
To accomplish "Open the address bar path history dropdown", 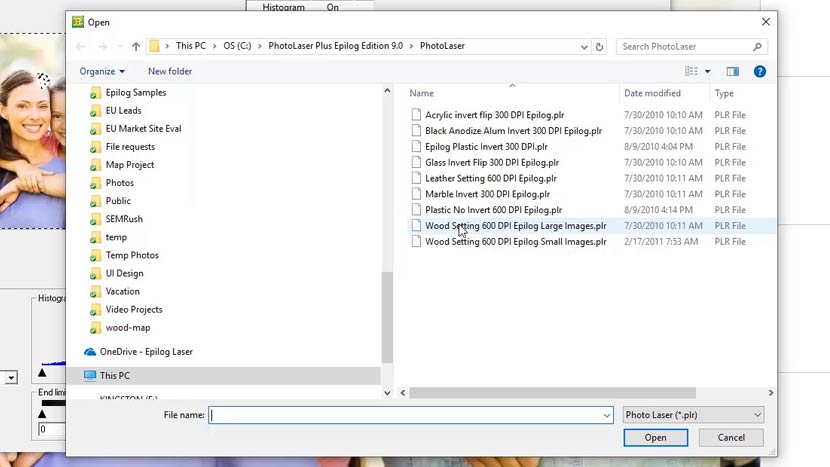I will 584,46.
